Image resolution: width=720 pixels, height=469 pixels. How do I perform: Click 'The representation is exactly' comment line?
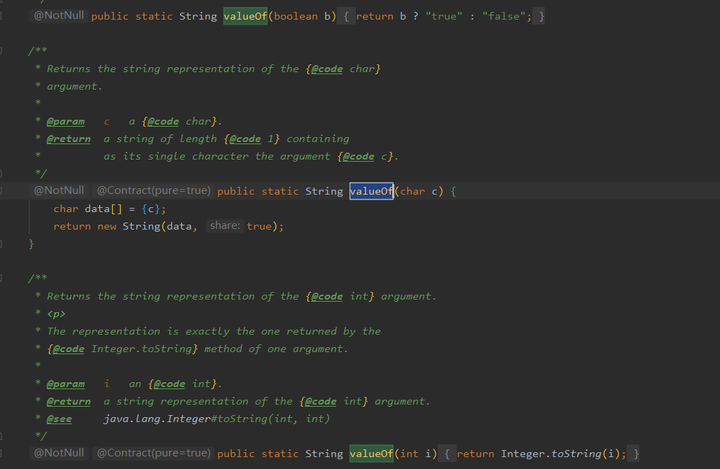(x=214, y=332)
